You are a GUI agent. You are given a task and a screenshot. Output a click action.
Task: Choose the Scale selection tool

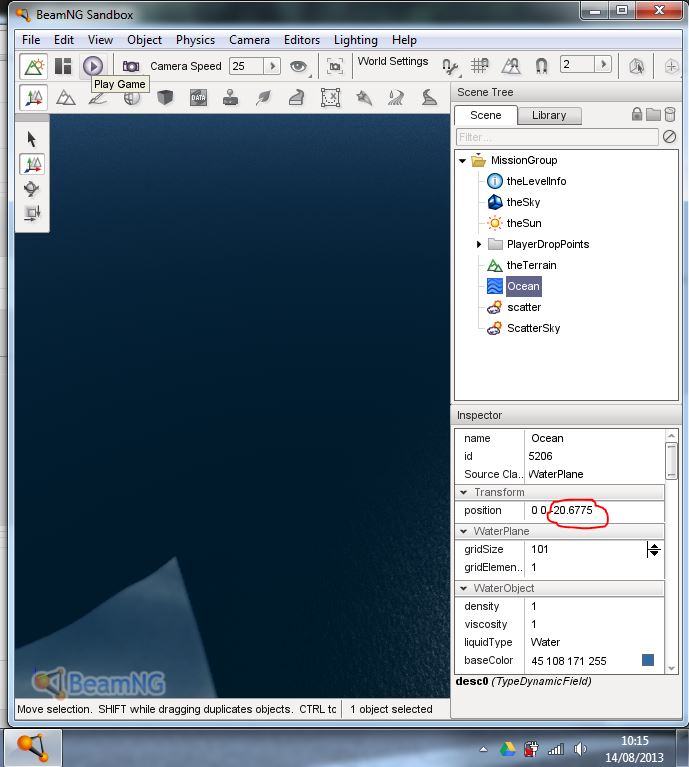32,213
